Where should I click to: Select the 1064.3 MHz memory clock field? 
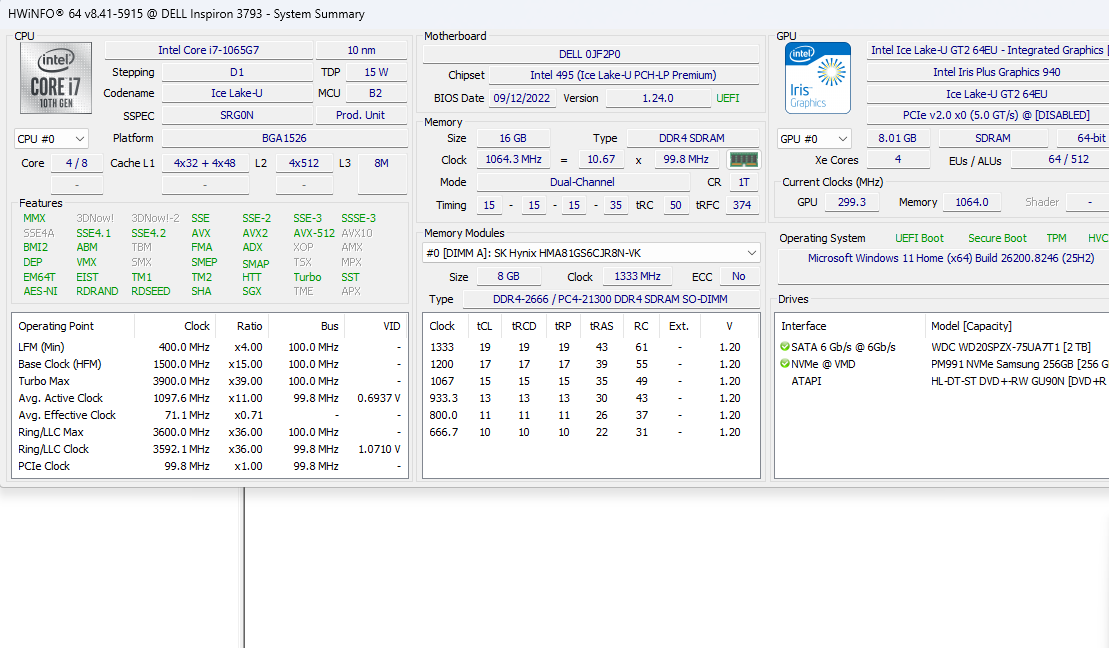tap(513, 160)
